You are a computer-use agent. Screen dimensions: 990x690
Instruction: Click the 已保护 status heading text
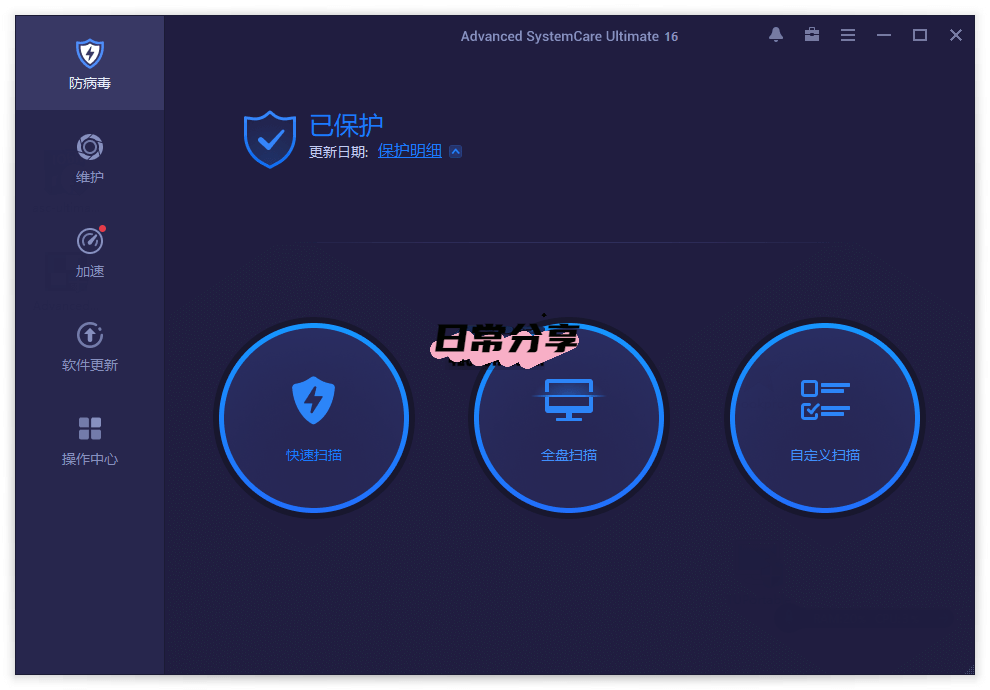click(346, 126)
